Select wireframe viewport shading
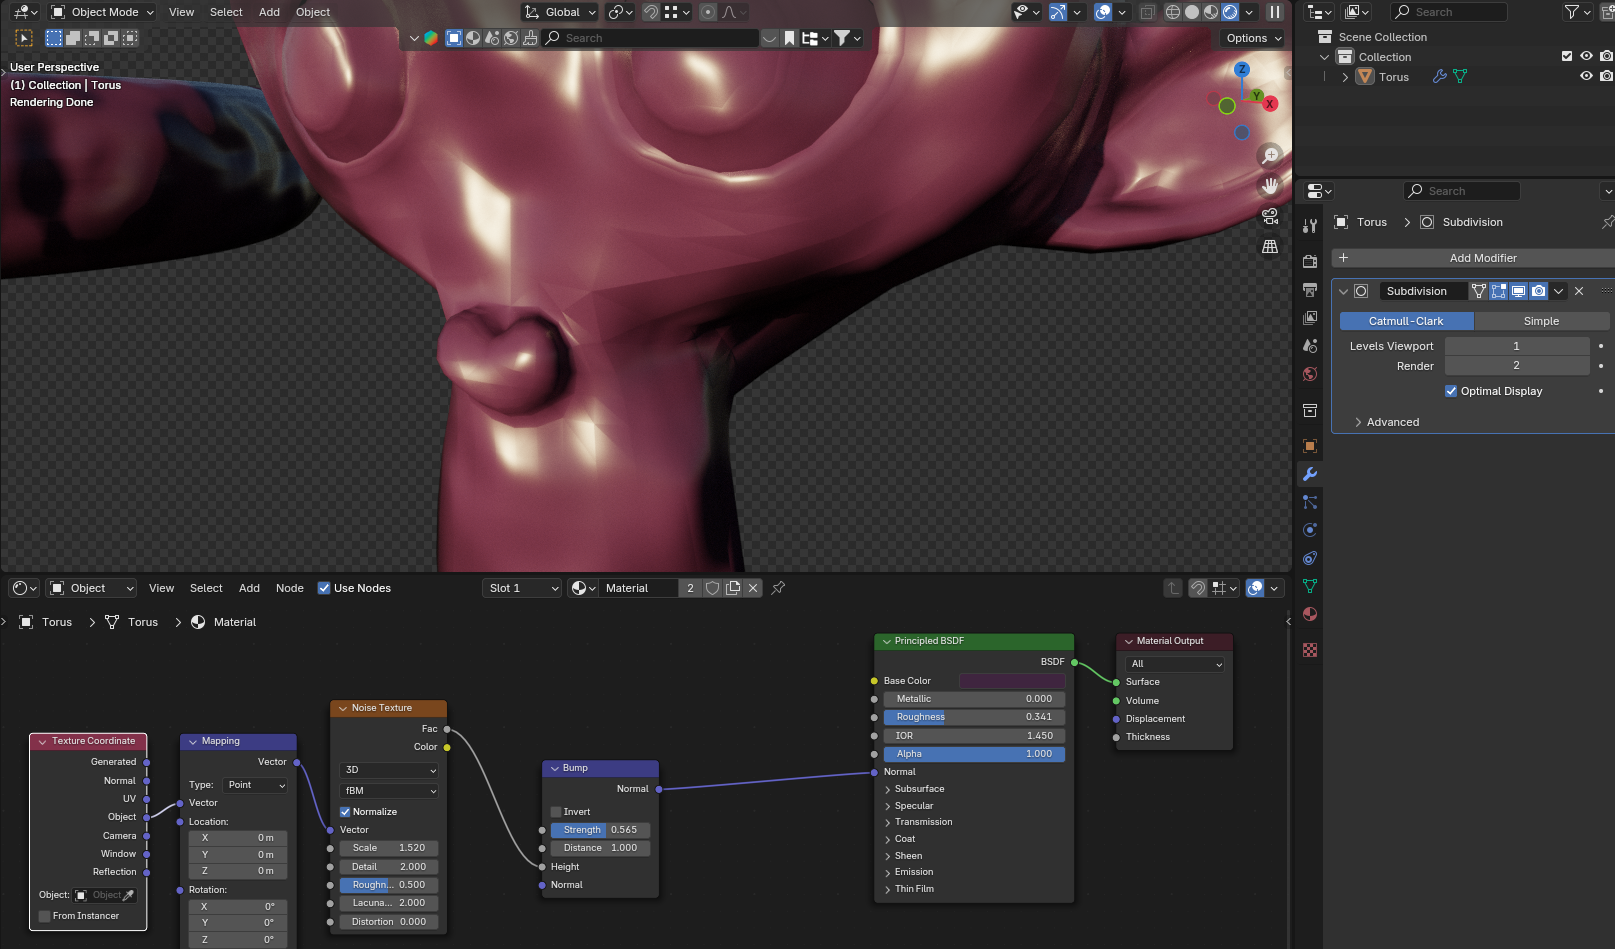 [x=1173, y=12]
